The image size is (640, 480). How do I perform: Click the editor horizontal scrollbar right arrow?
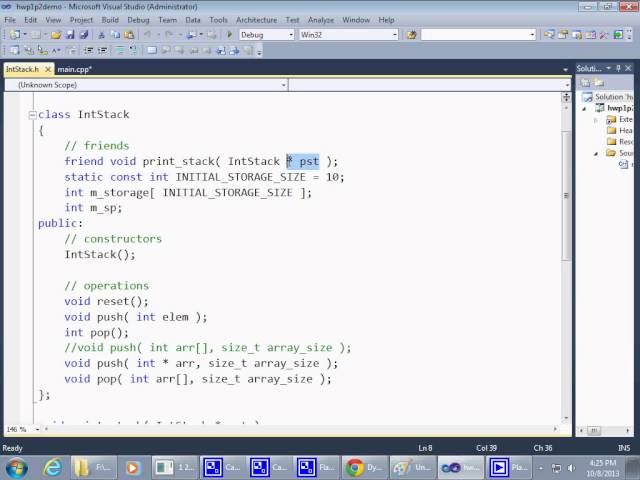pos(555,429)
